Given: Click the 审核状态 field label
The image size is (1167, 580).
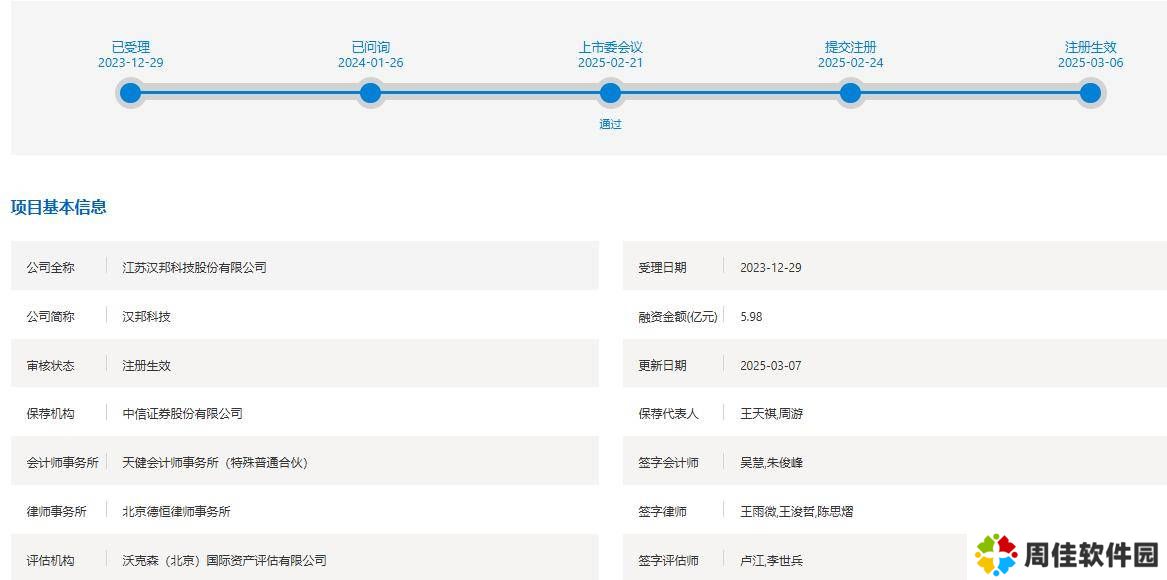Looking at the screenshot, I should tap(51, 366).
